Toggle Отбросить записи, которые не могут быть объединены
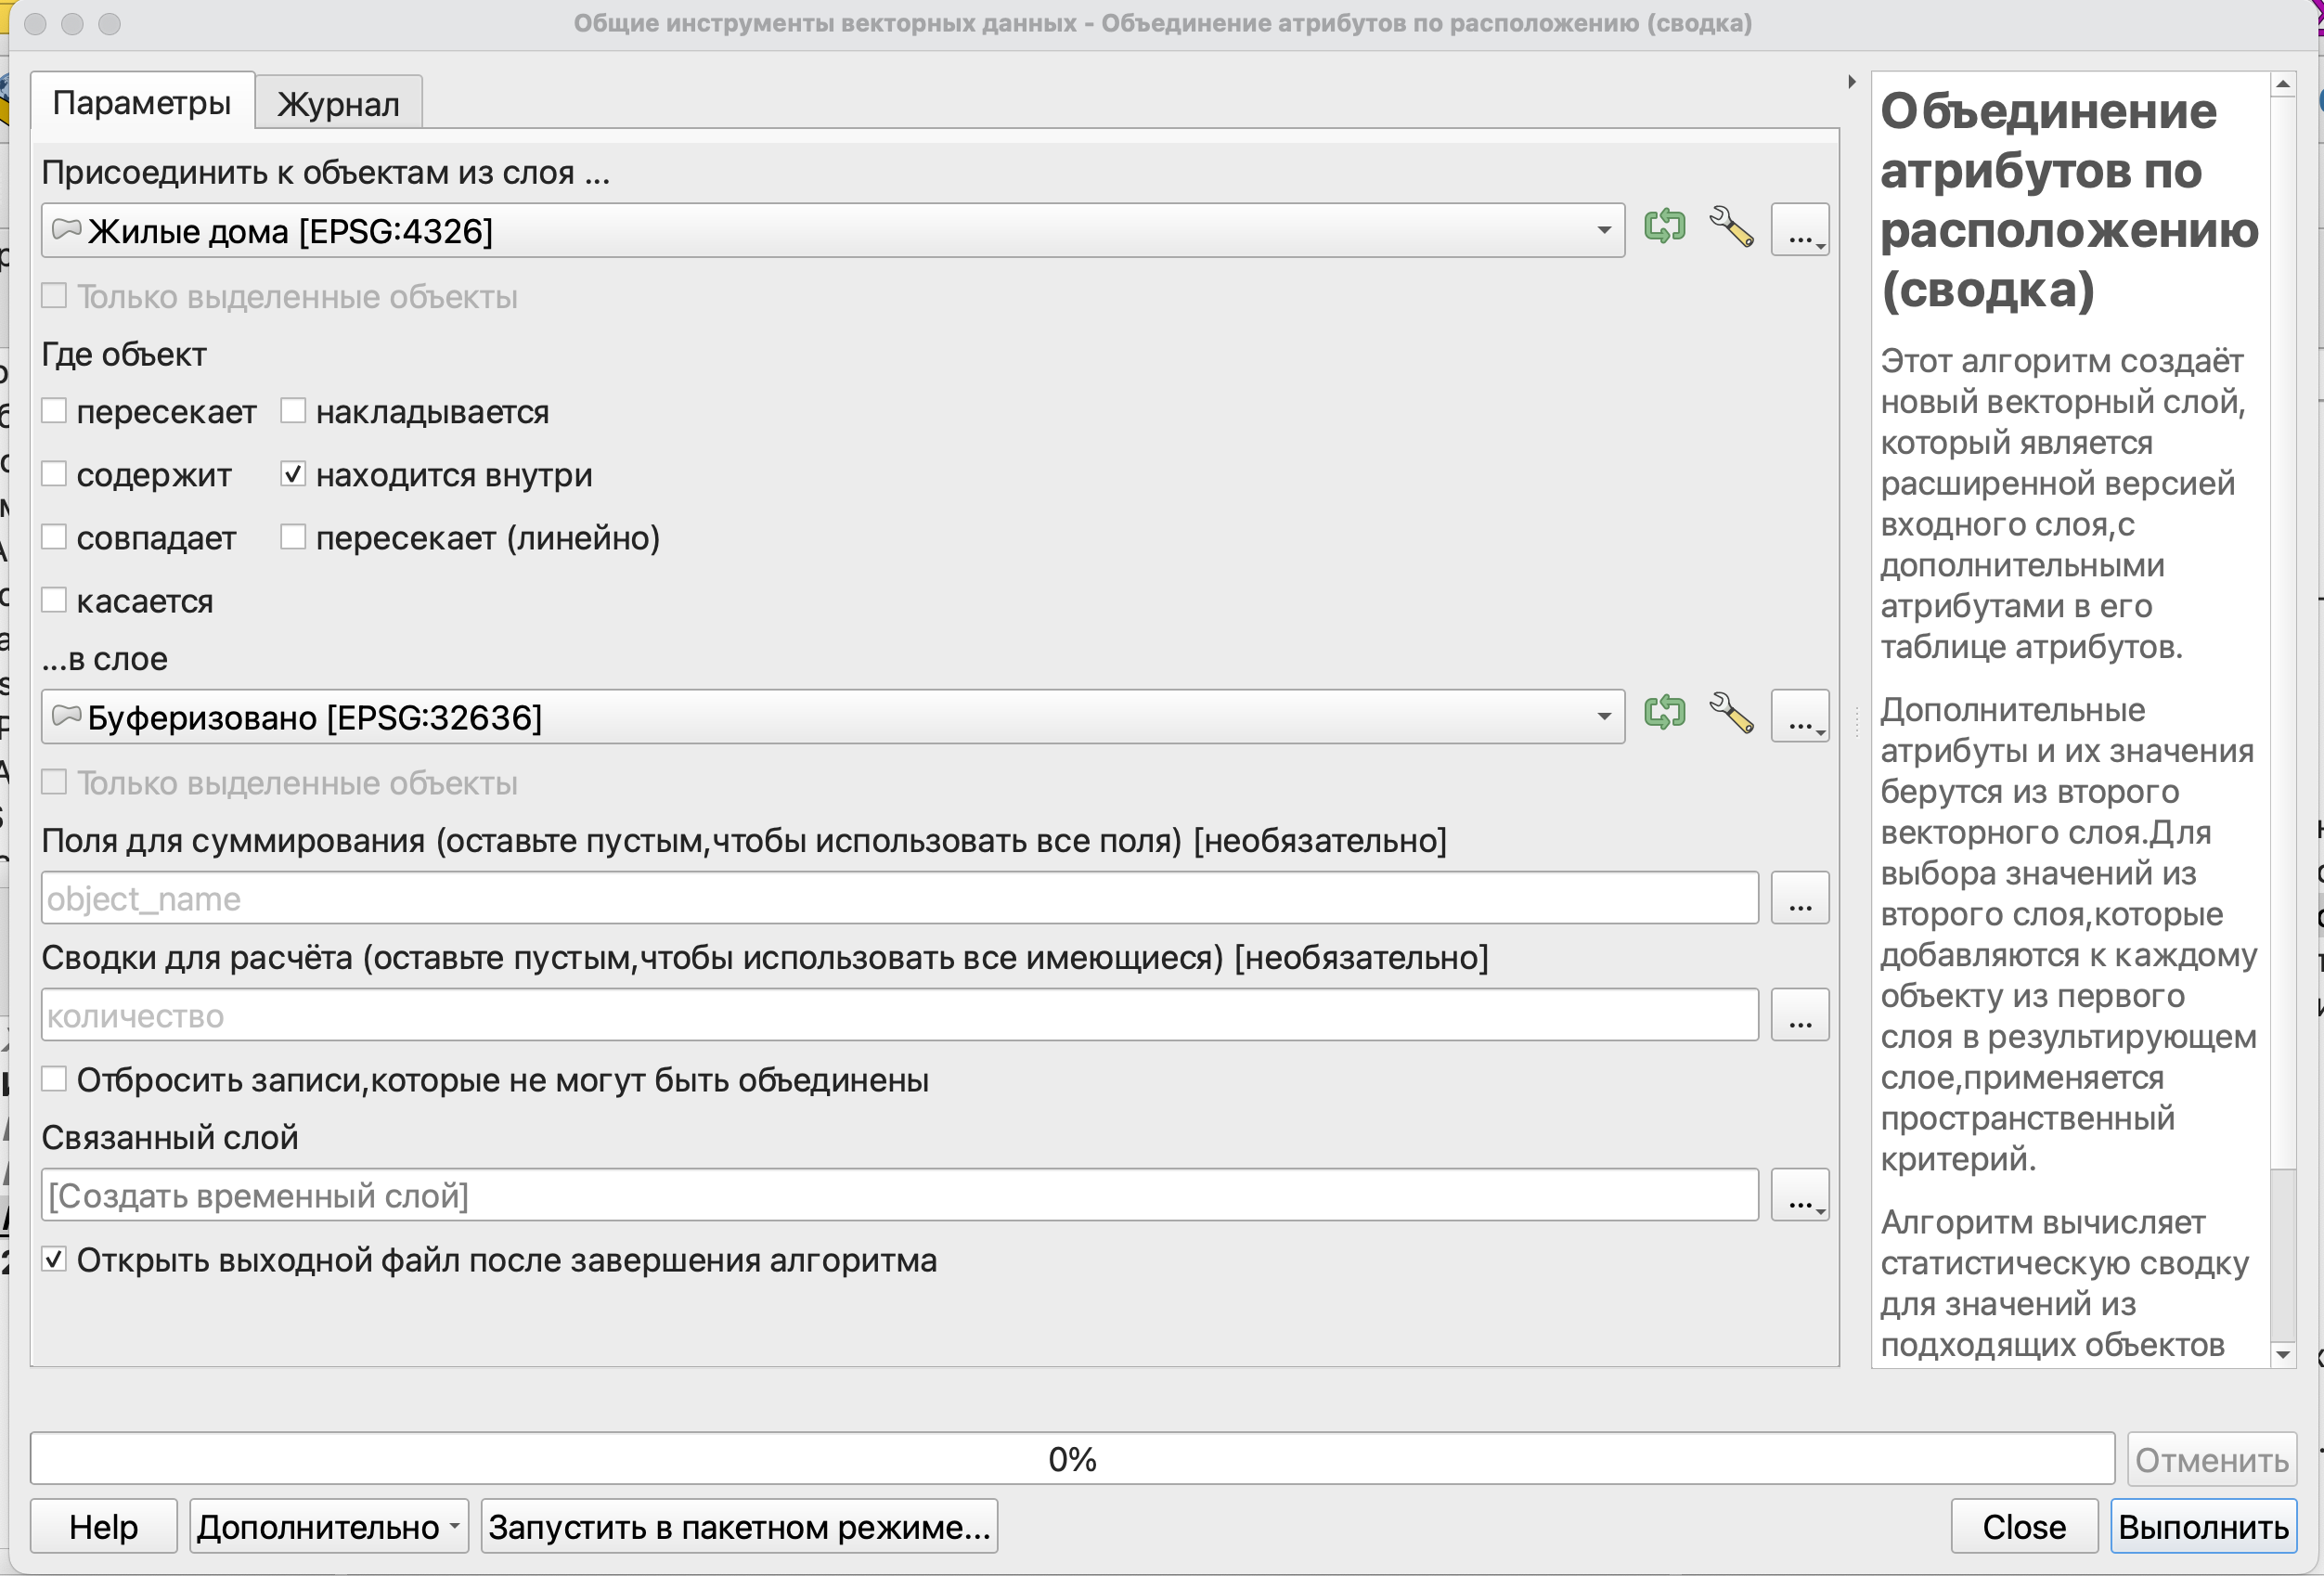Image resolution: width=2324 pixels, height=1576 pixels. pos(55,1079)
